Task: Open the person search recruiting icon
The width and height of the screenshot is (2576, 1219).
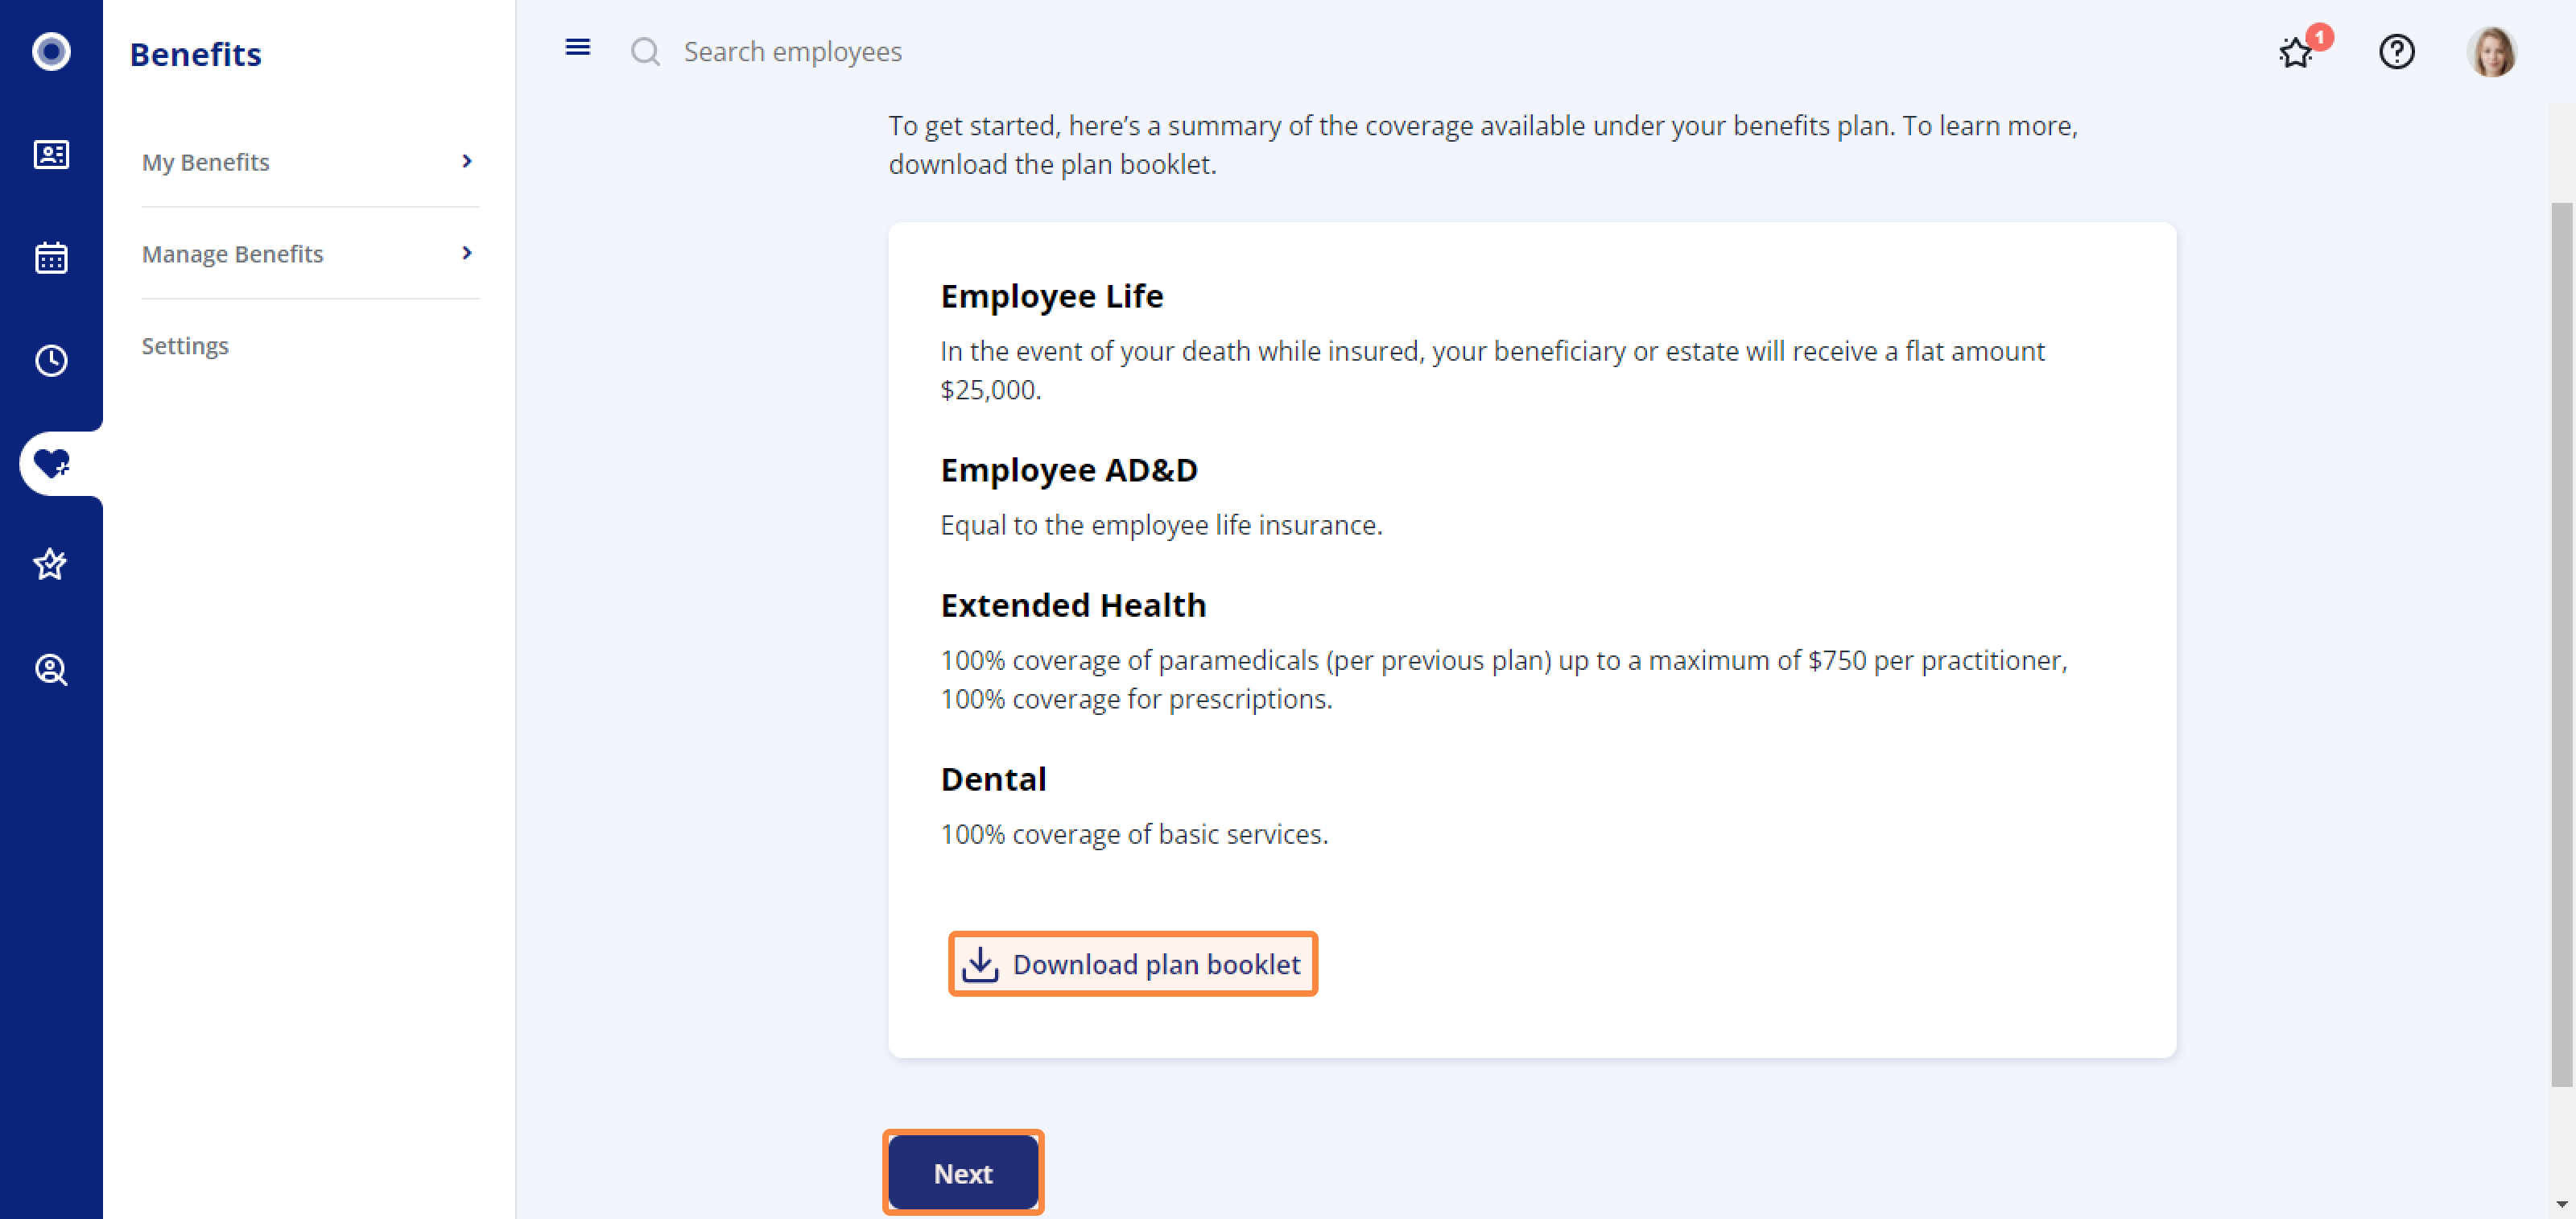Action: [x=51, y=669]
